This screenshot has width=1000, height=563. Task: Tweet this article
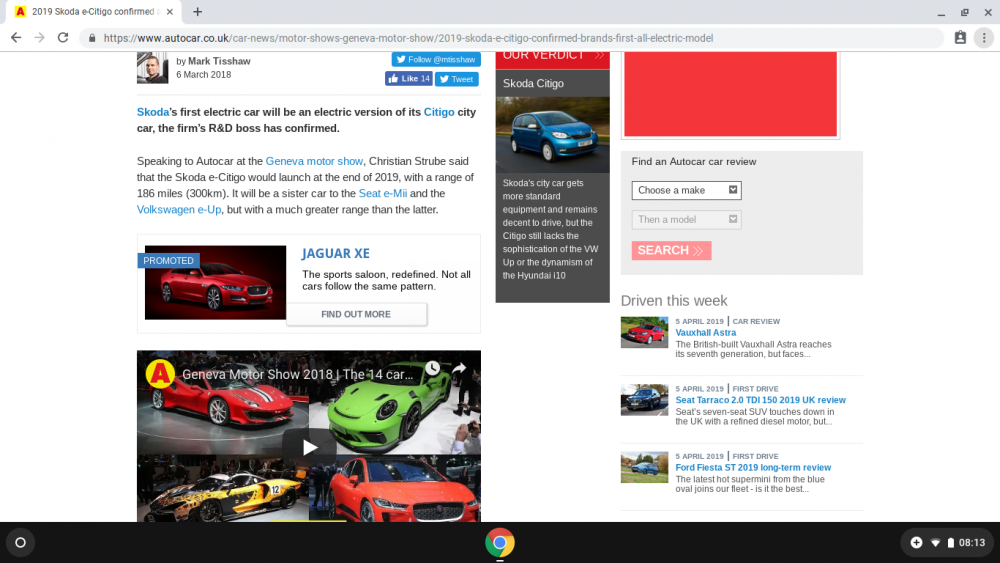457,79
